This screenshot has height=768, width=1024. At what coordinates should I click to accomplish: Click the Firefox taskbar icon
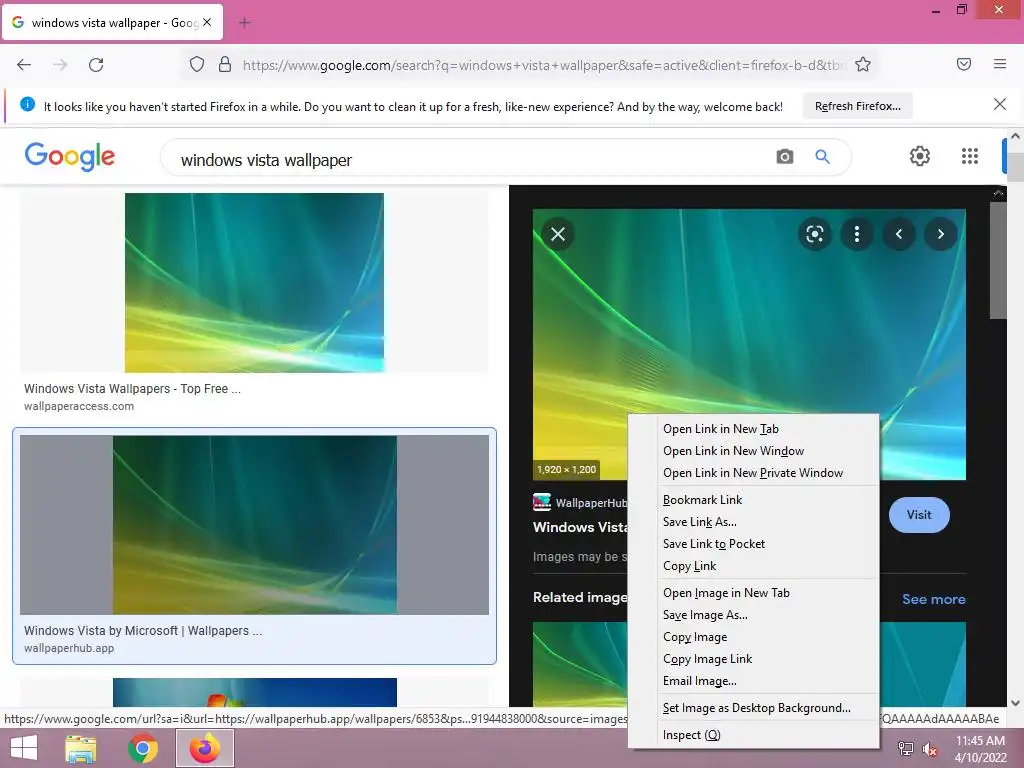pos(204,748)
